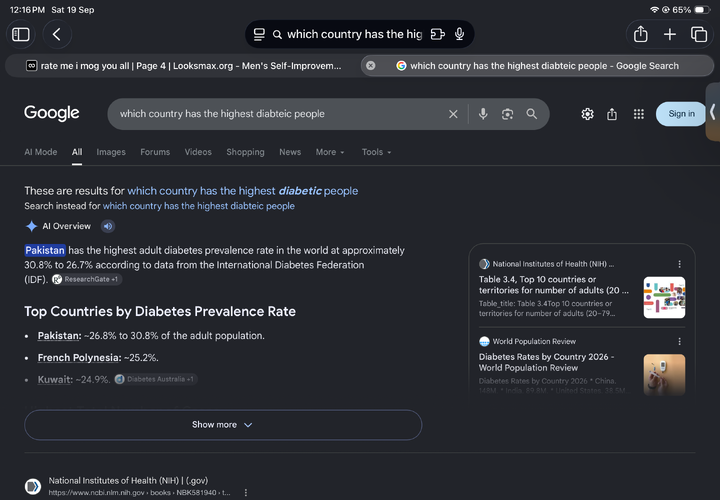Open NIH result three-dot options
Image resolution: width=720 pixels, height=500 pixels.
[246, 493]
